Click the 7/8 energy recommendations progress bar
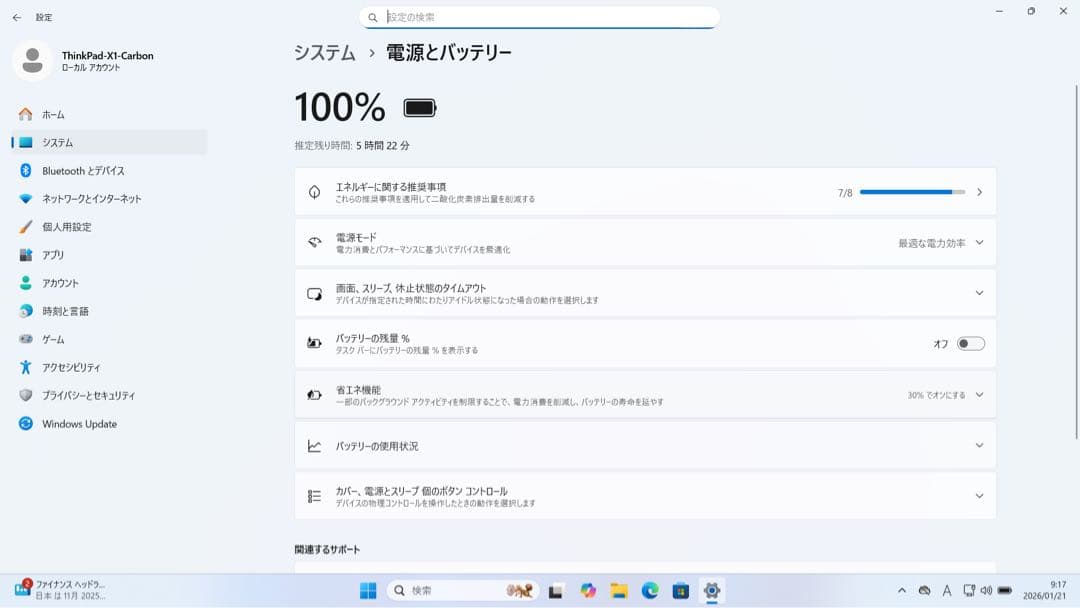Viewport: 1080px width, 608px height. click(x=910, y=192)
